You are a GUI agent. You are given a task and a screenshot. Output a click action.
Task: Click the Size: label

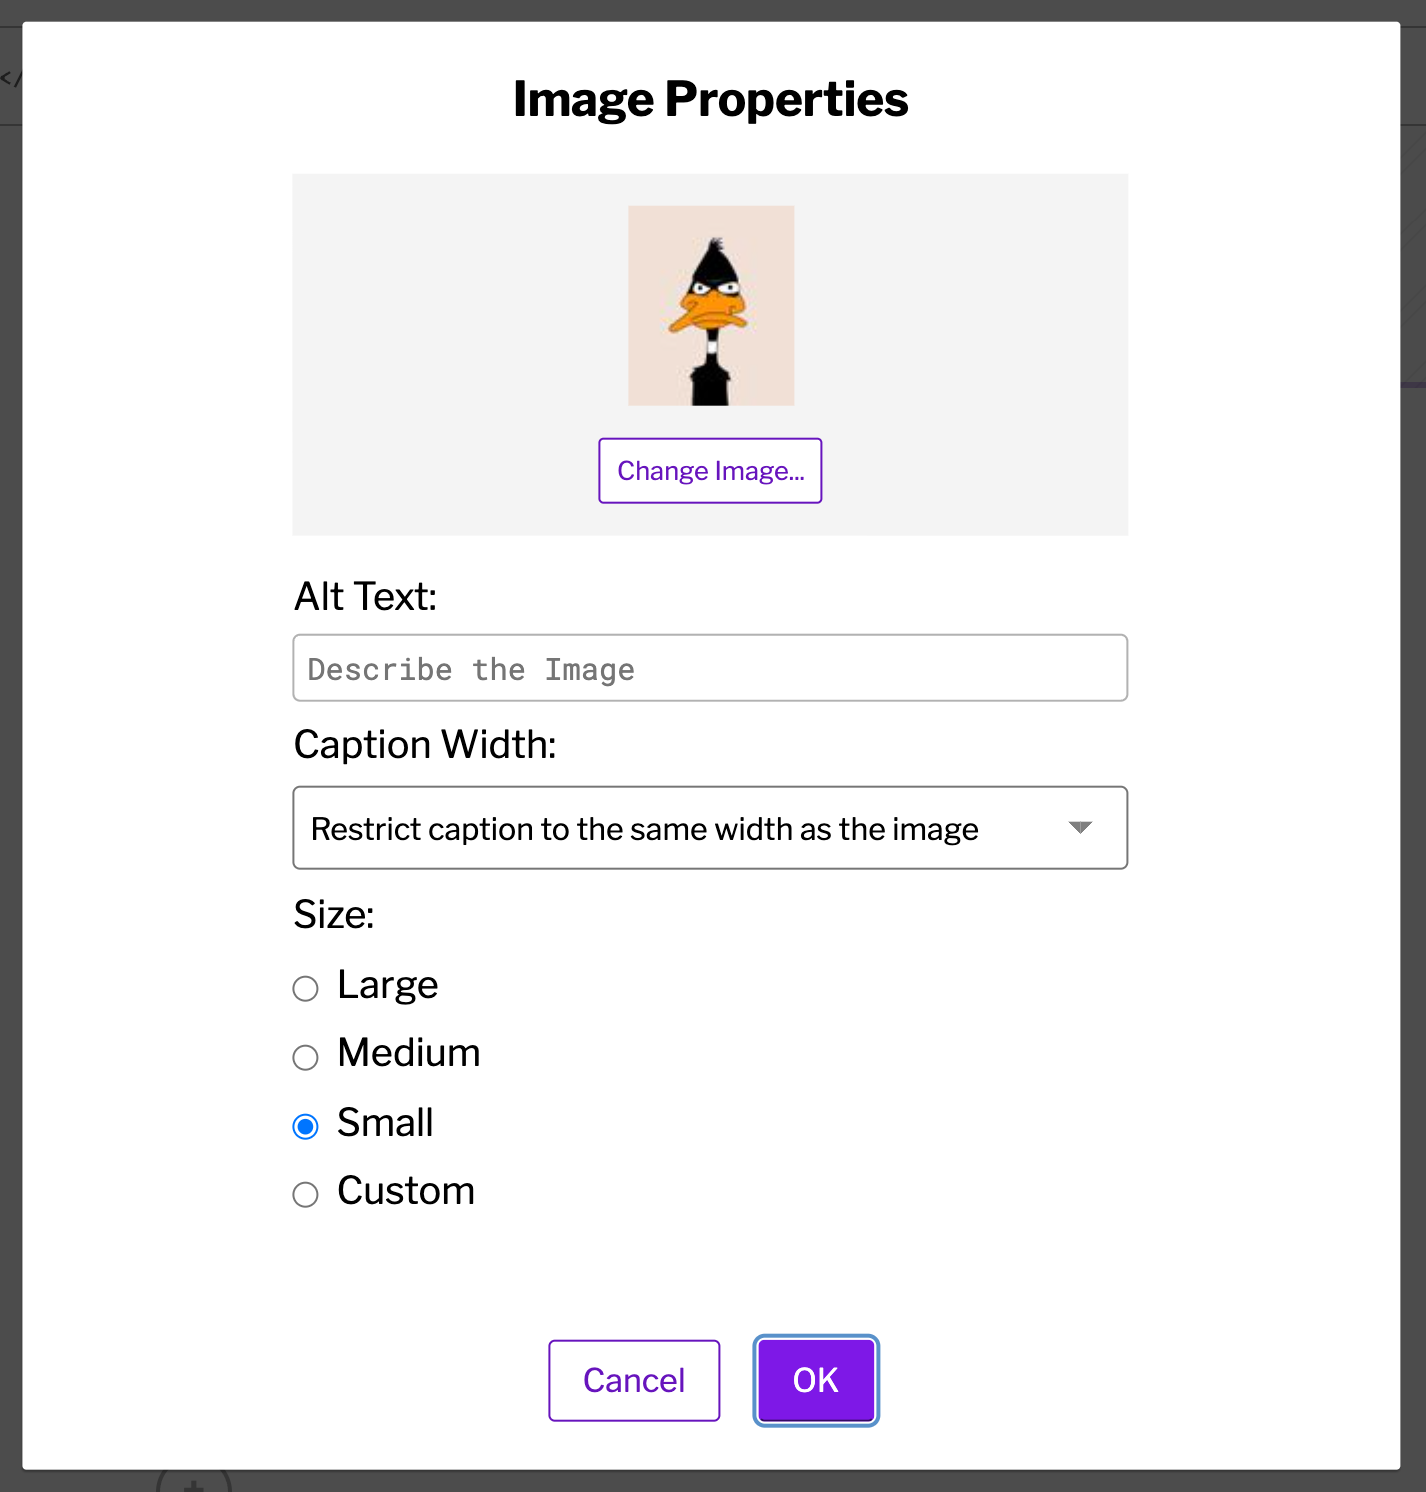(x=334, y=914)
